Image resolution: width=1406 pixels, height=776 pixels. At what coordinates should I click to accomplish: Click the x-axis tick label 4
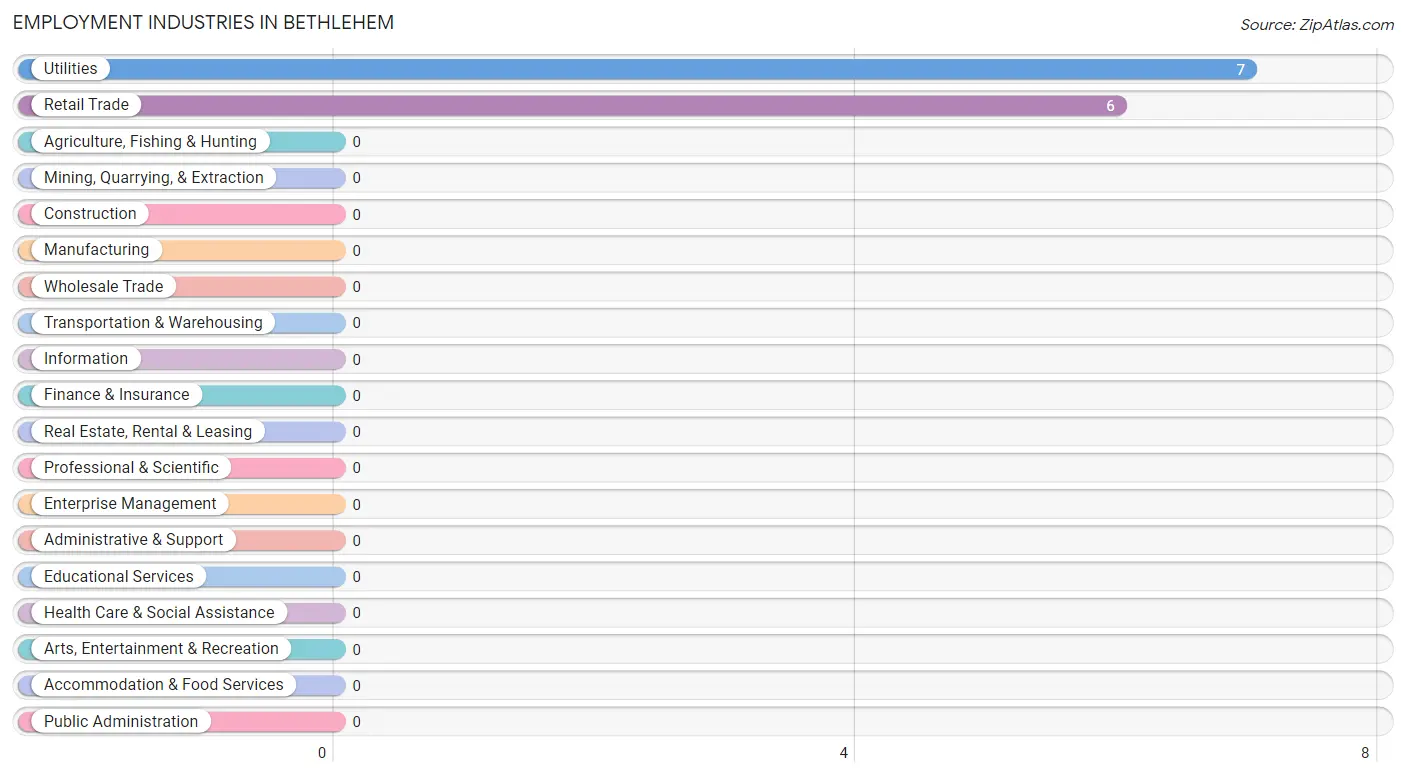point(844,753)
